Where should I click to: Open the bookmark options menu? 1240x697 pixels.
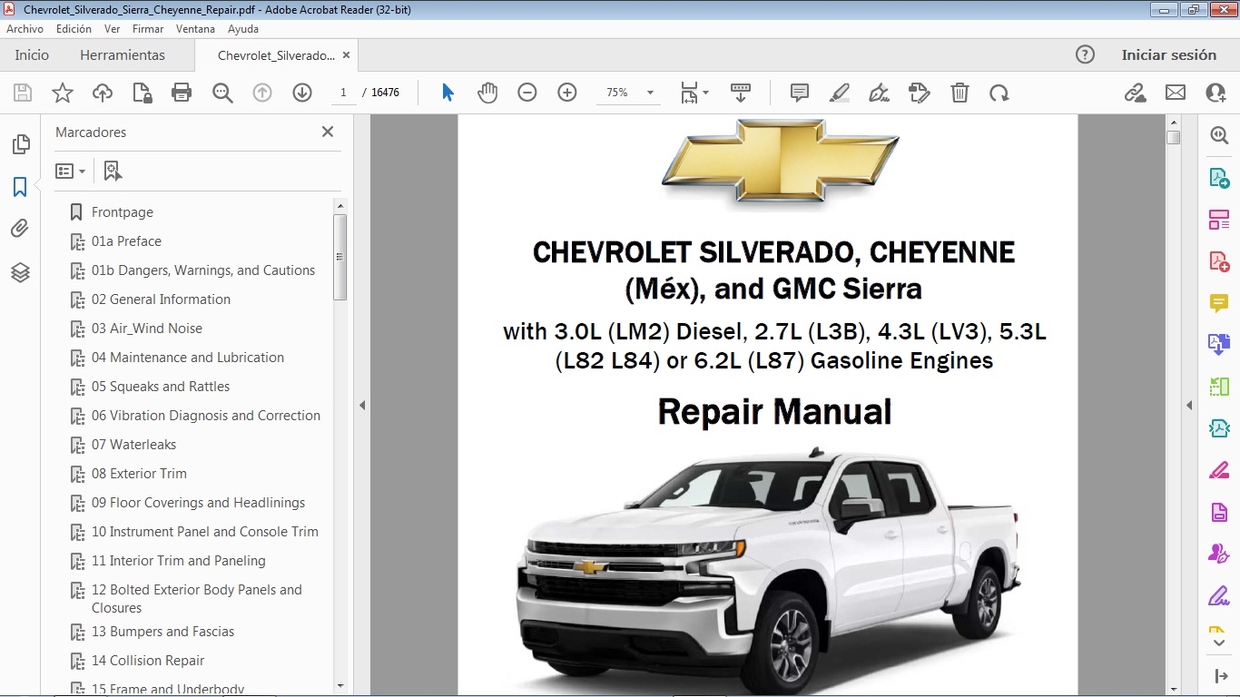point(70,170)
